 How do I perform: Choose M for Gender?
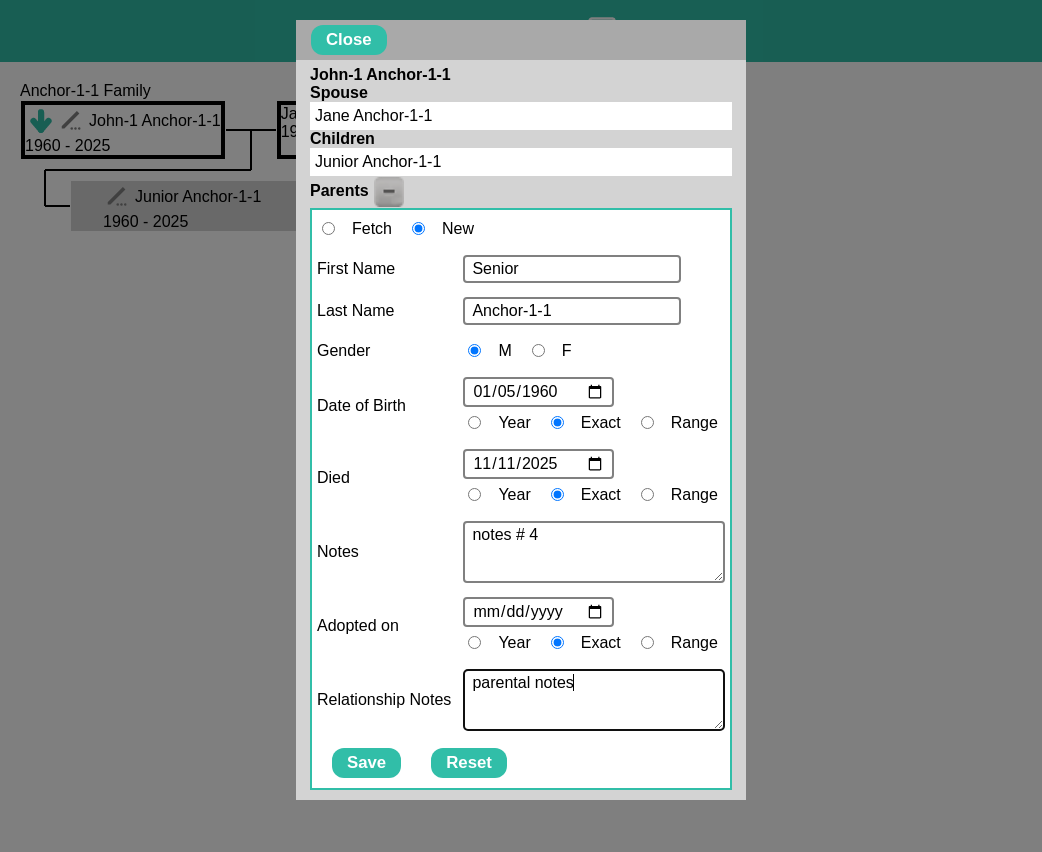[474, 351]
